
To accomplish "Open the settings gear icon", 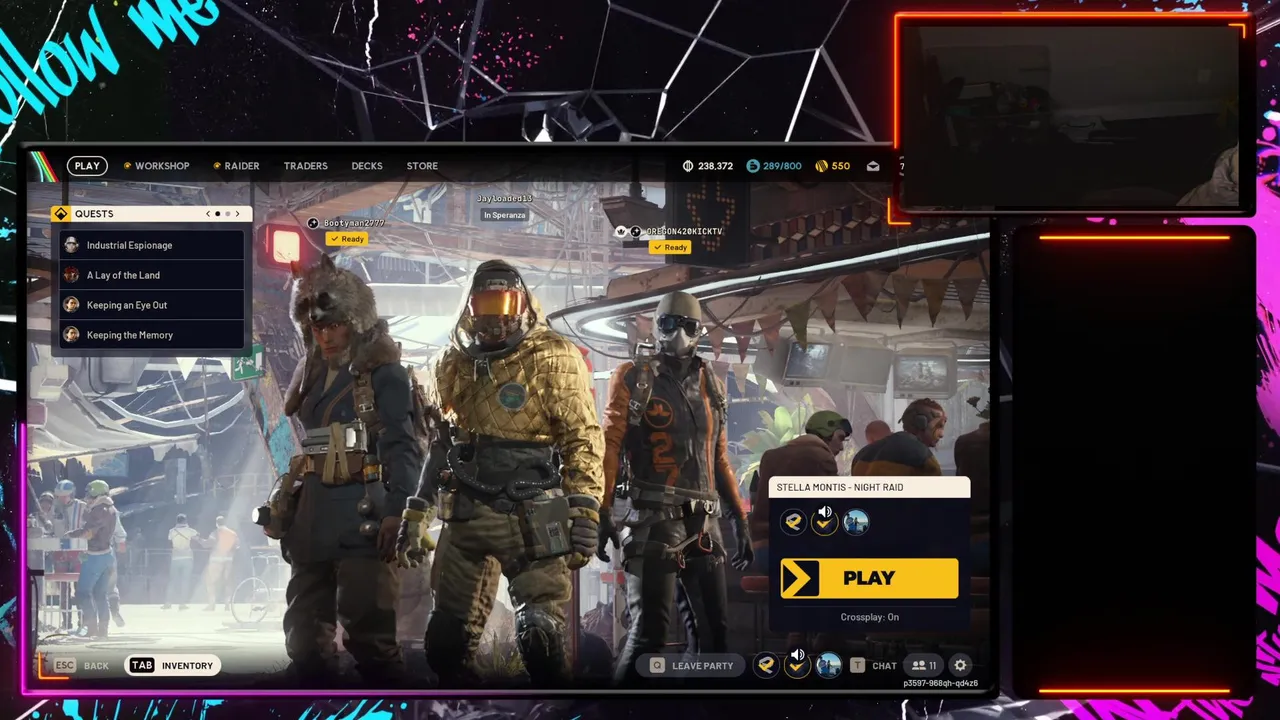I will point(960,665).
